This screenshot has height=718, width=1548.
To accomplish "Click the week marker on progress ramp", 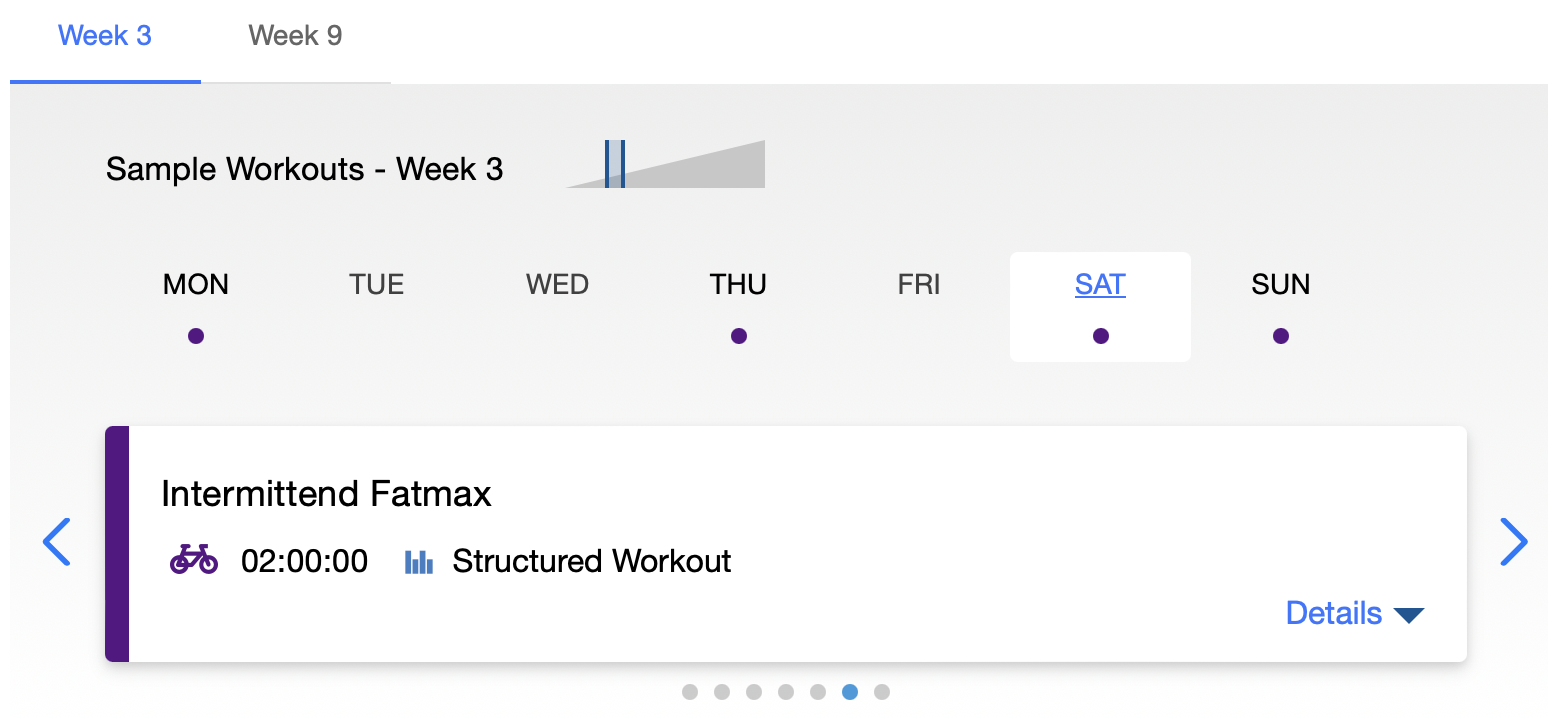I will click(x=615, y=164).
